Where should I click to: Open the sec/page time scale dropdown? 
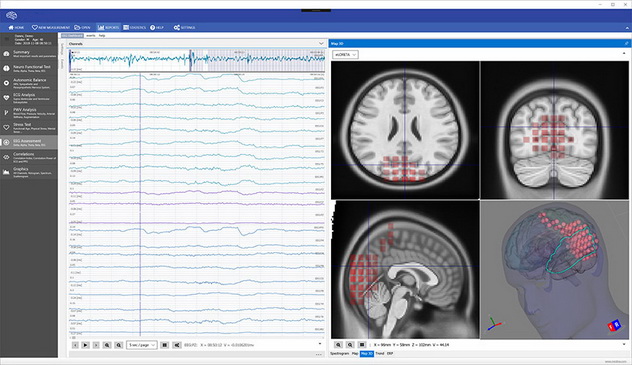point(141,345)
